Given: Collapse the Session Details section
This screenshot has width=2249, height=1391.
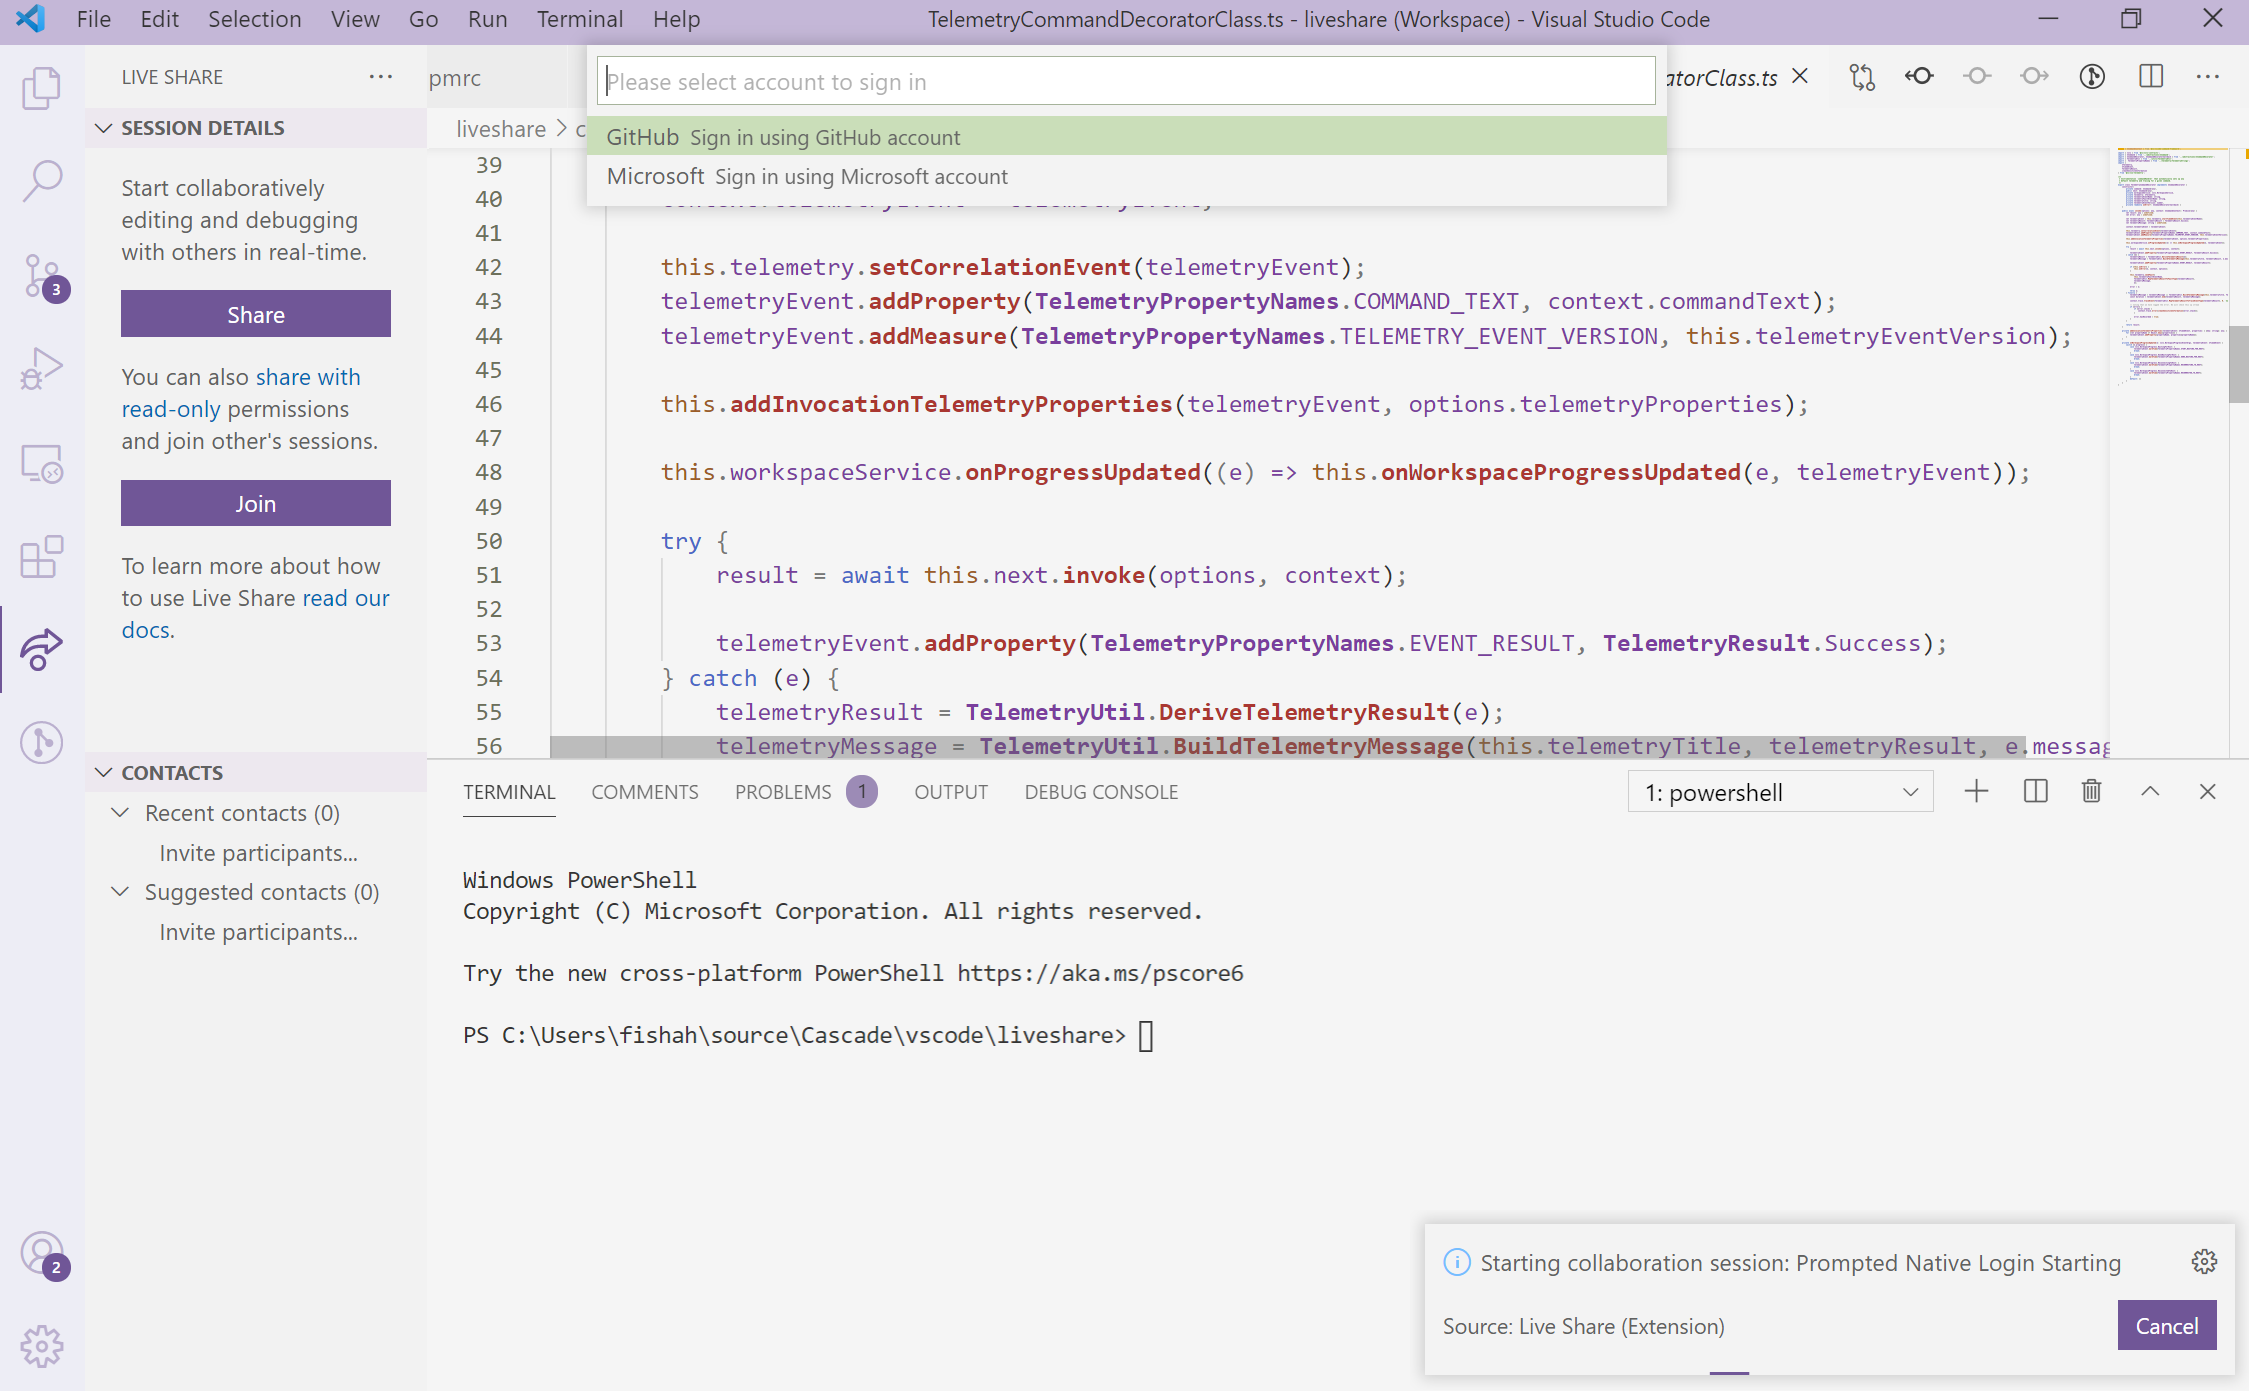Looking at the screenshot, I should point(104,127).
